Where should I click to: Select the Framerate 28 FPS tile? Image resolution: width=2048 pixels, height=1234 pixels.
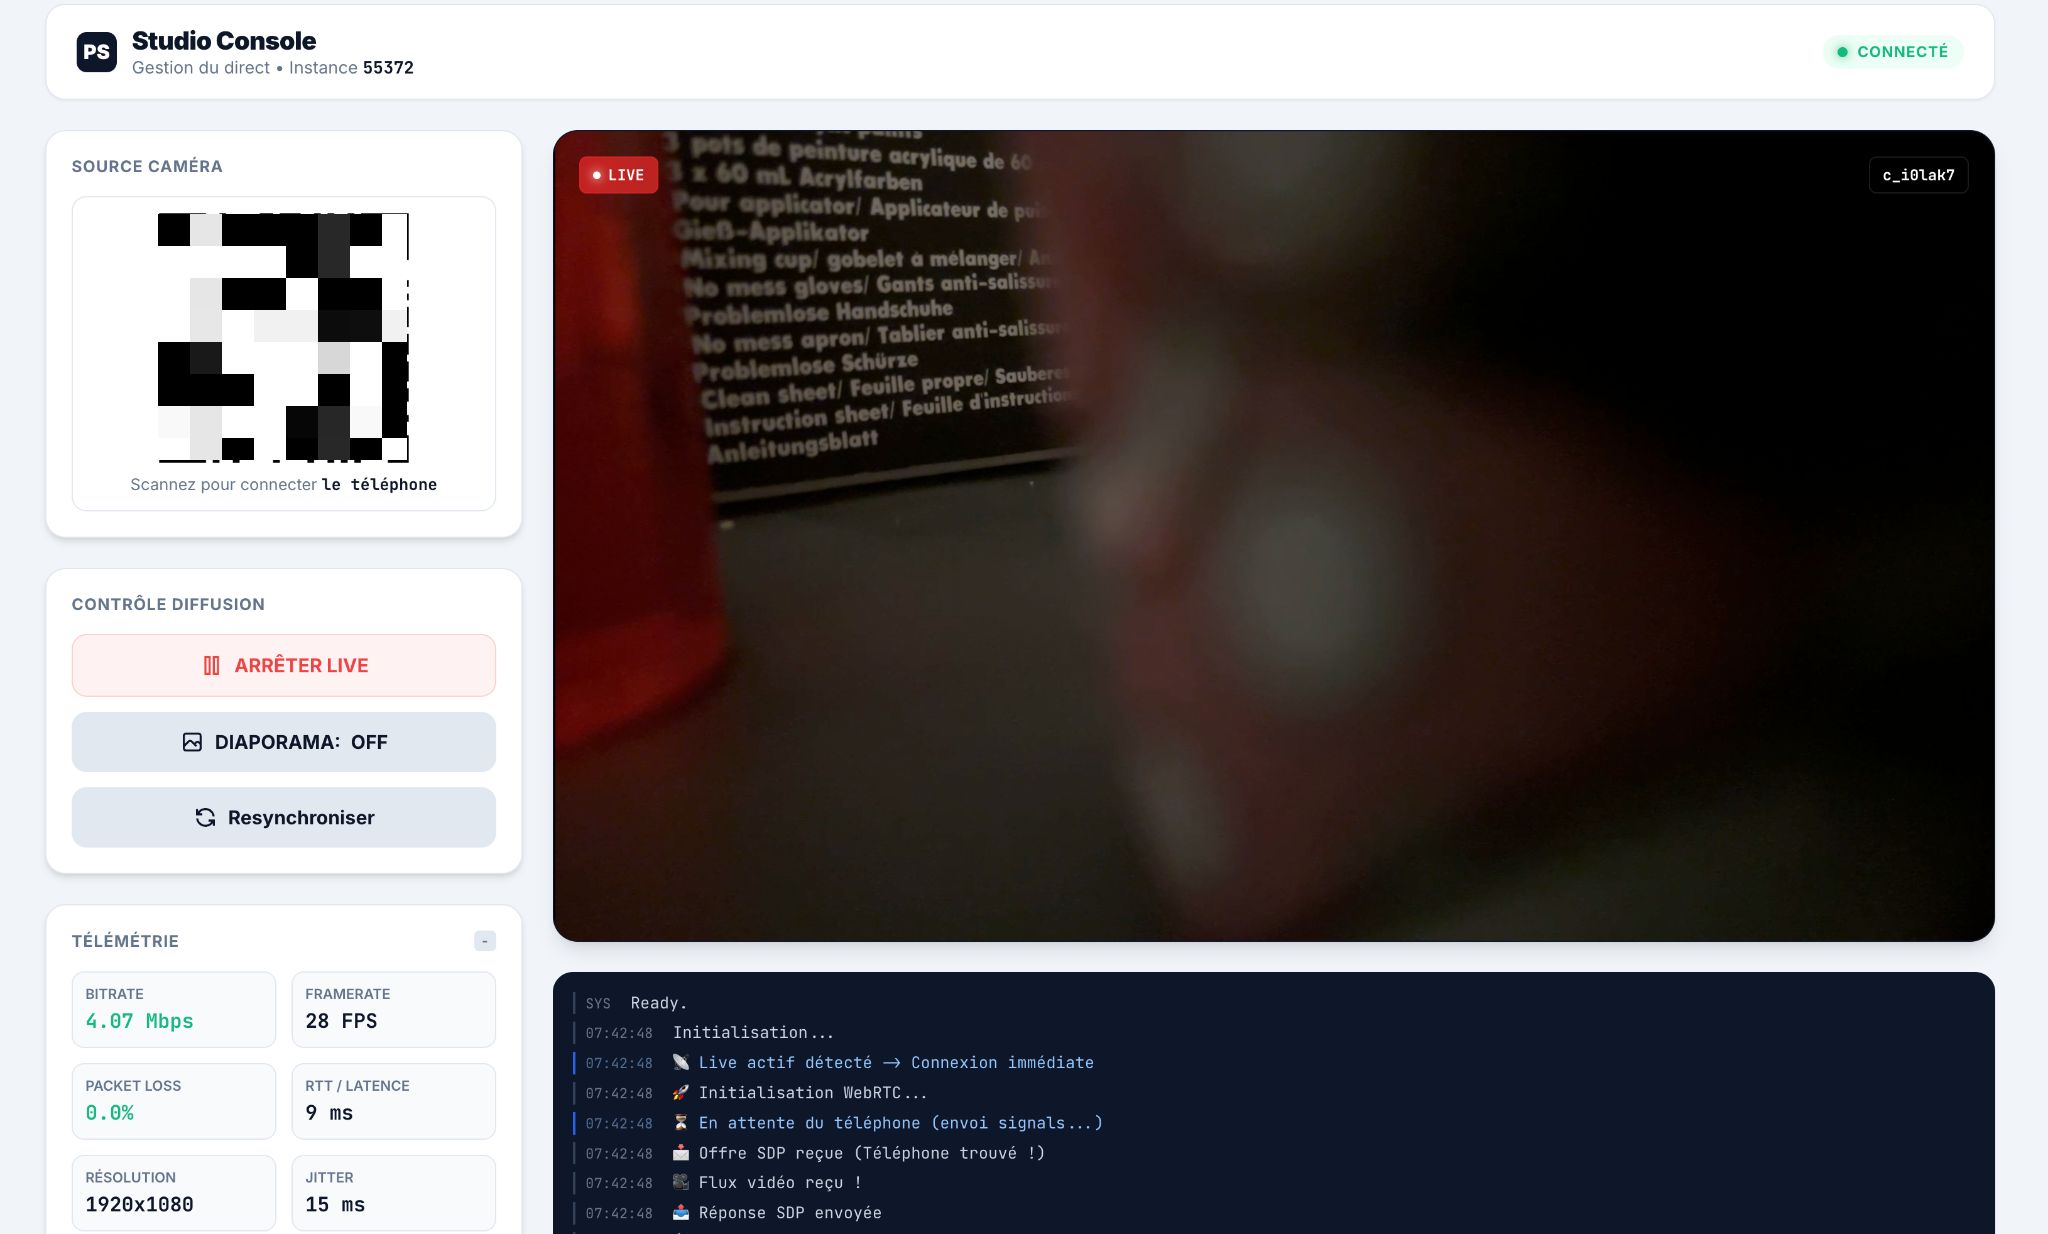[393, 1009]
